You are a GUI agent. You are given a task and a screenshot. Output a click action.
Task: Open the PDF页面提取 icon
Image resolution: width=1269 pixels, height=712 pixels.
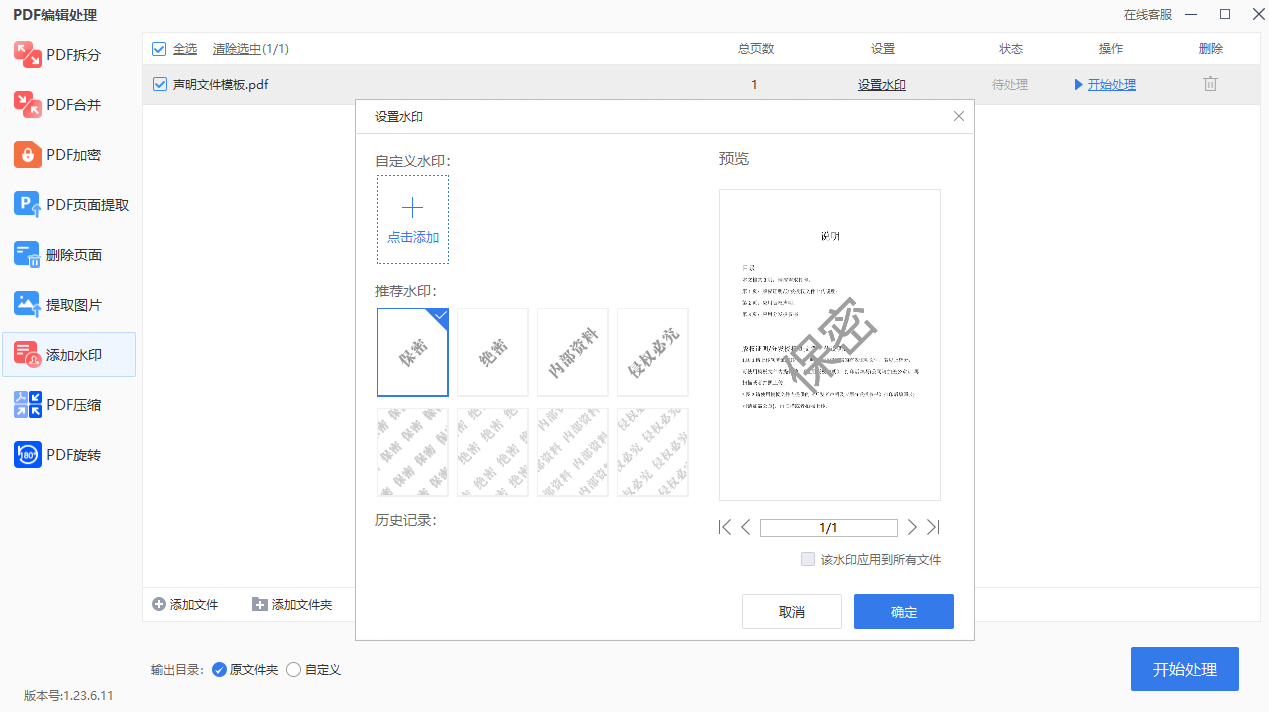point(28,205)
